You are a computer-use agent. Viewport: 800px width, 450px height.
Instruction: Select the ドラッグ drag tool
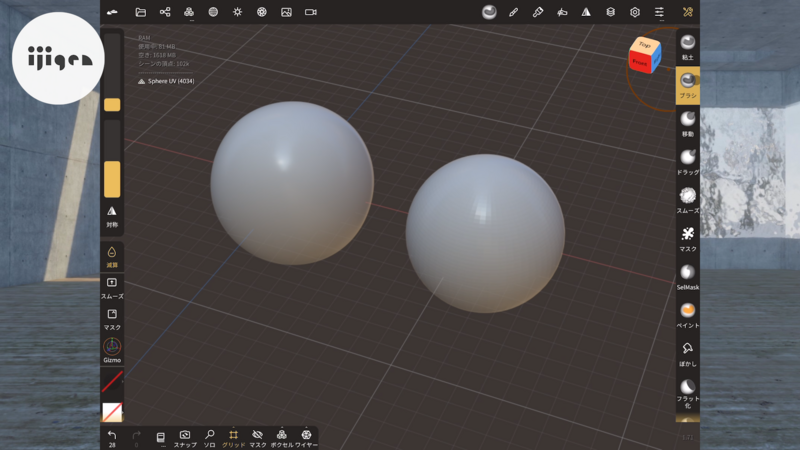tap(688, 162)
